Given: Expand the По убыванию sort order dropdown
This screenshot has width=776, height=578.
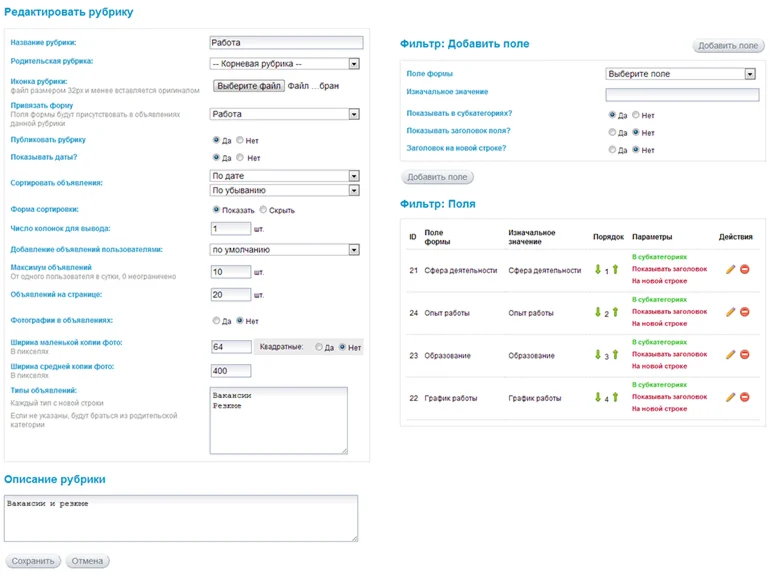Looking at the screenshot, I should pyautogui.click(x=285, y=190).
